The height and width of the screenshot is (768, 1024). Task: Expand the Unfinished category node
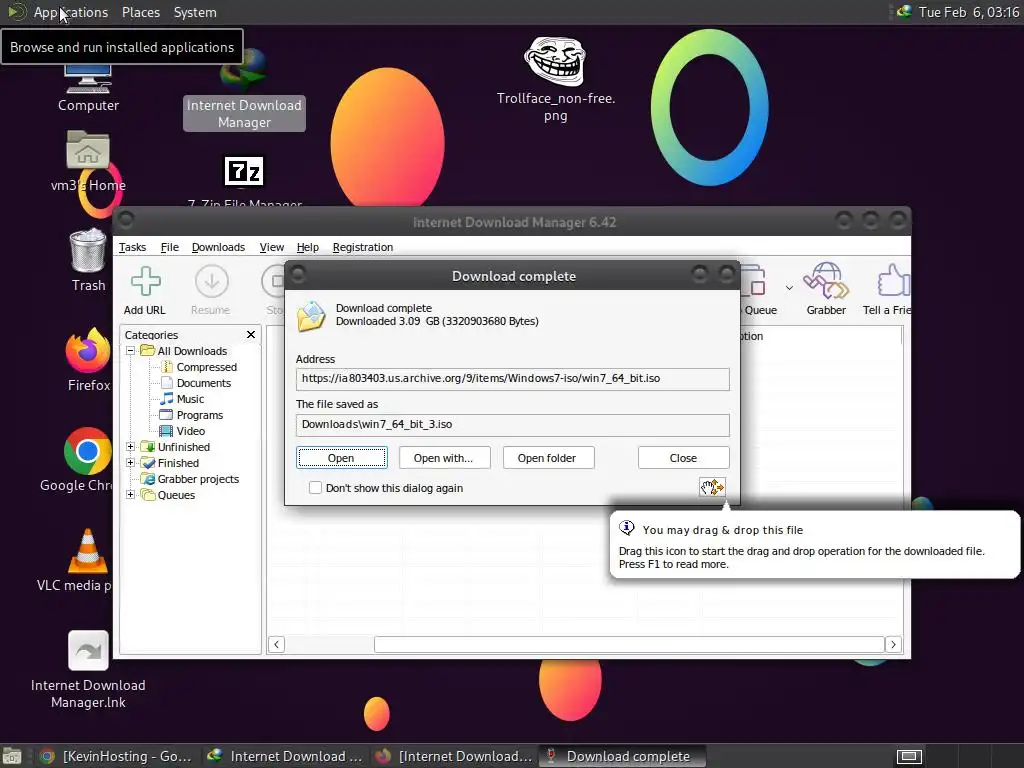(131, 447)
